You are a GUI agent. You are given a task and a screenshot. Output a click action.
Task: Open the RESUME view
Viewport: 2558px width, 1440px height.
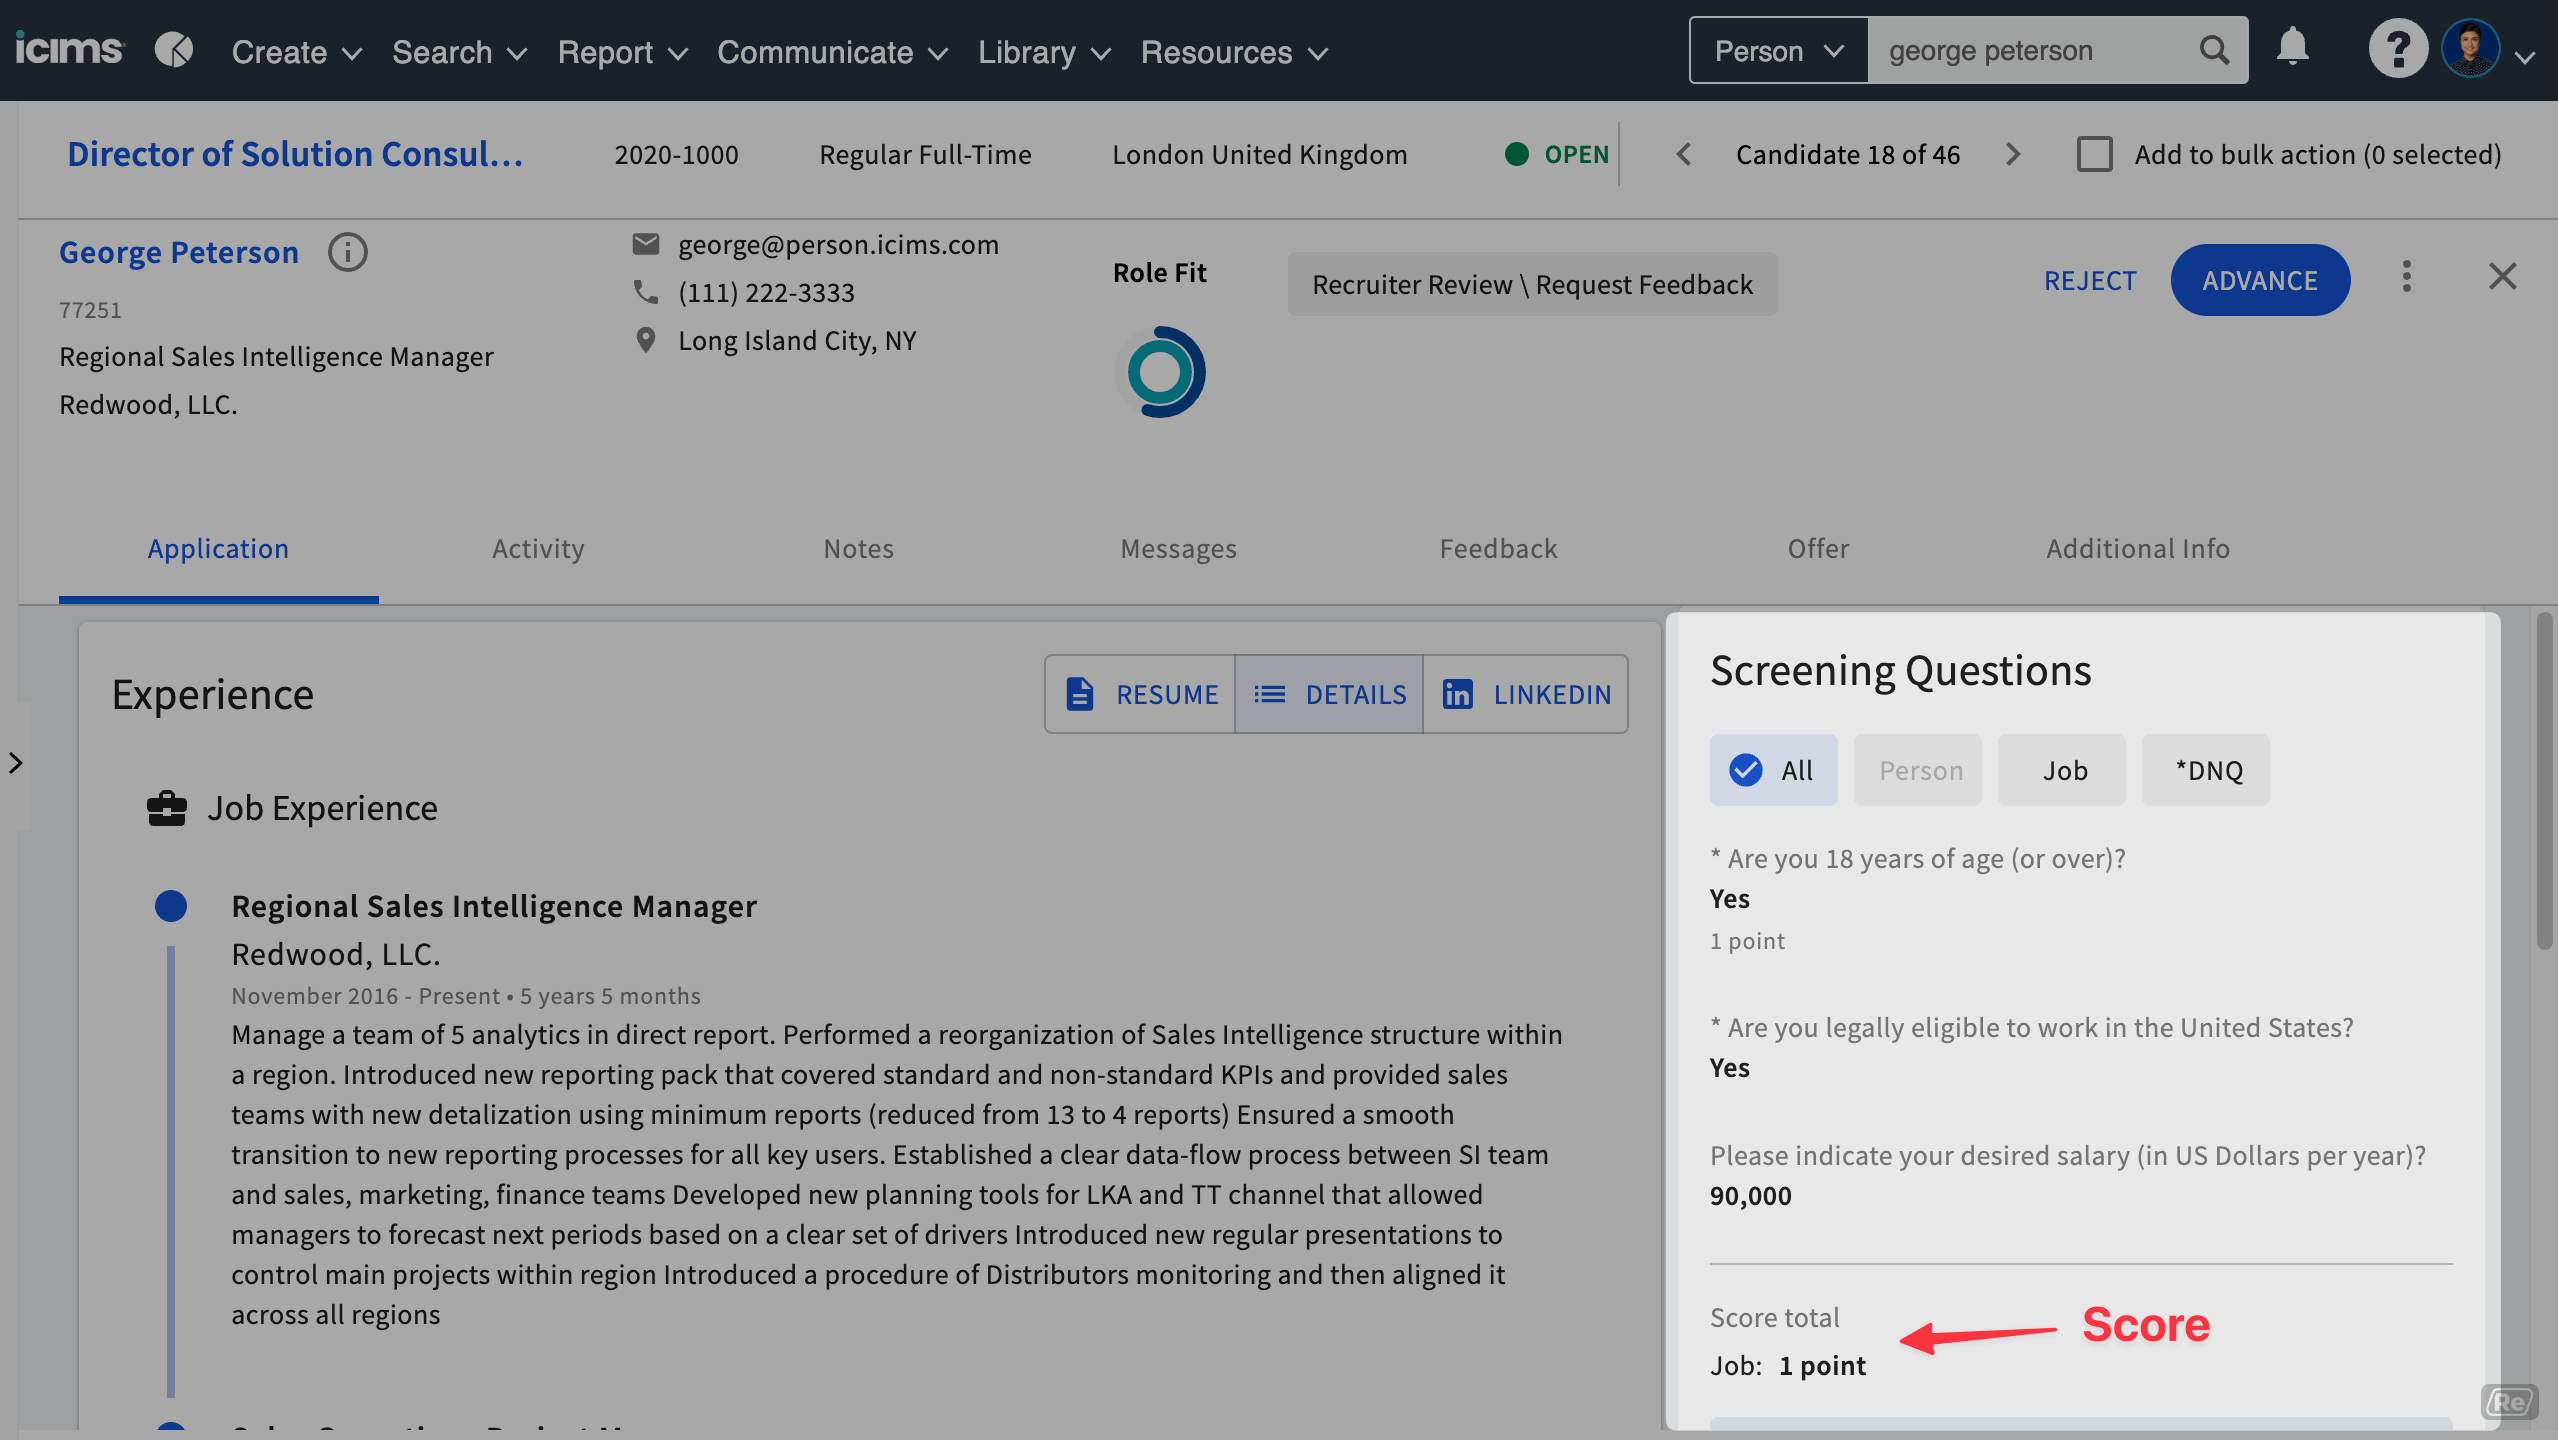coord(1141,694)
